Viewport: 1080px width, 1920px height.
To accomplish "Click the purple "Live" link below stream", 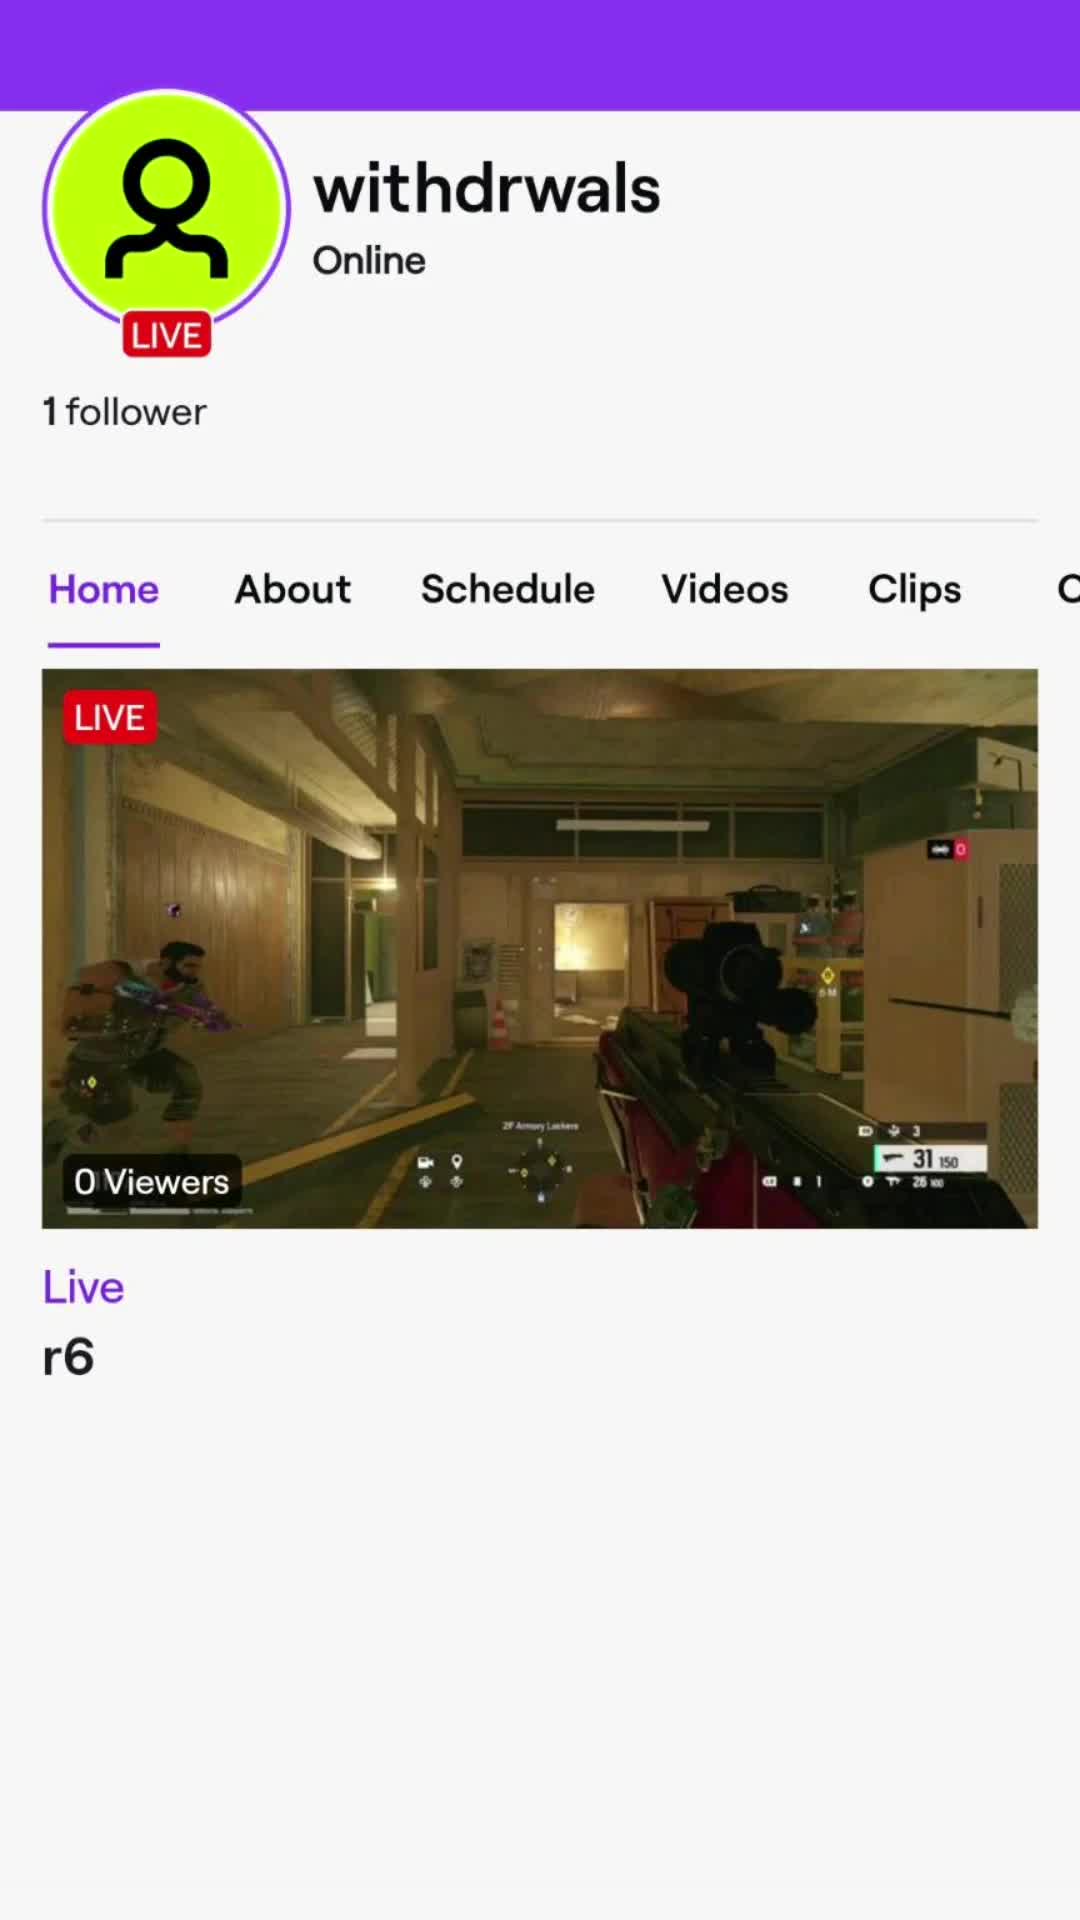I will click(x=83, y=1287).
